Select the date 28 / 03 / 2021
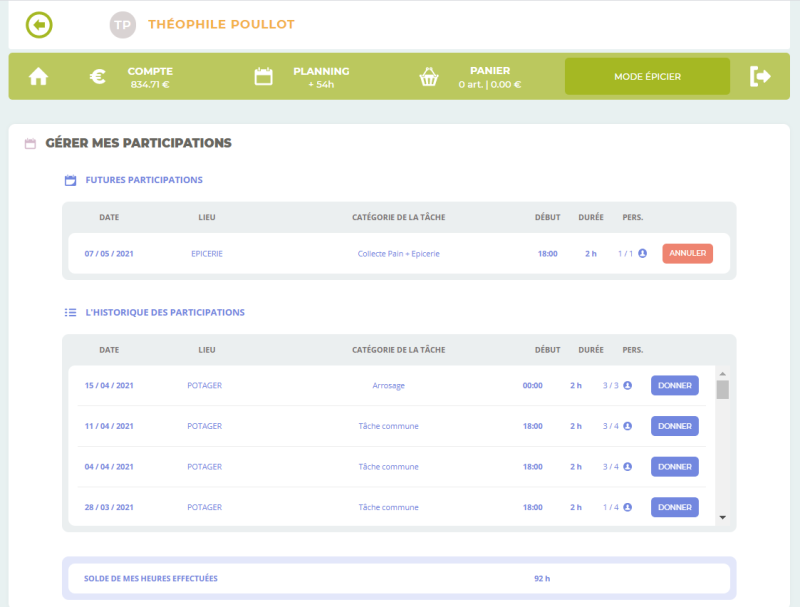 [x=109, y=507]
